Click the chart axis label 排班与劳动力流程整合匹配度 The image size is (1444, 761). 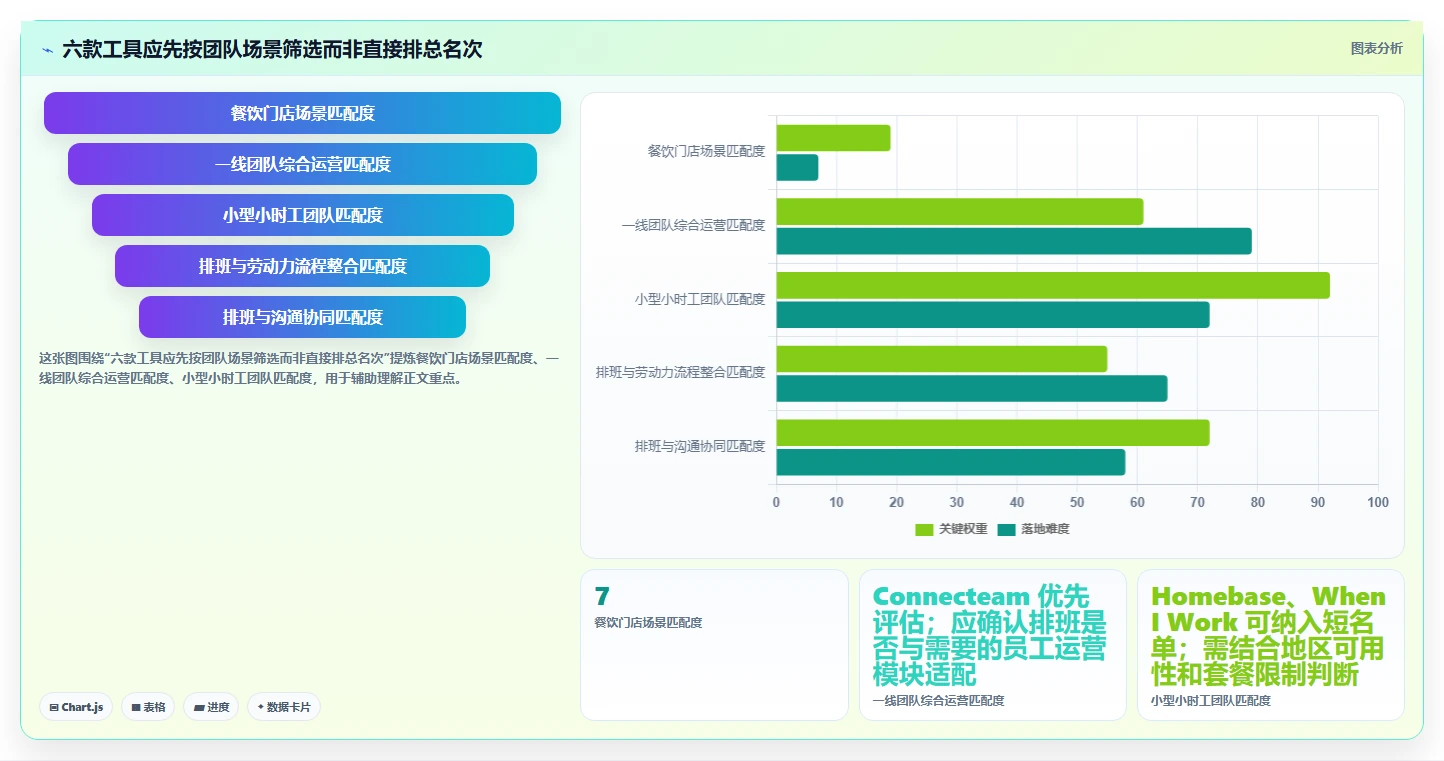coord(680,373)
